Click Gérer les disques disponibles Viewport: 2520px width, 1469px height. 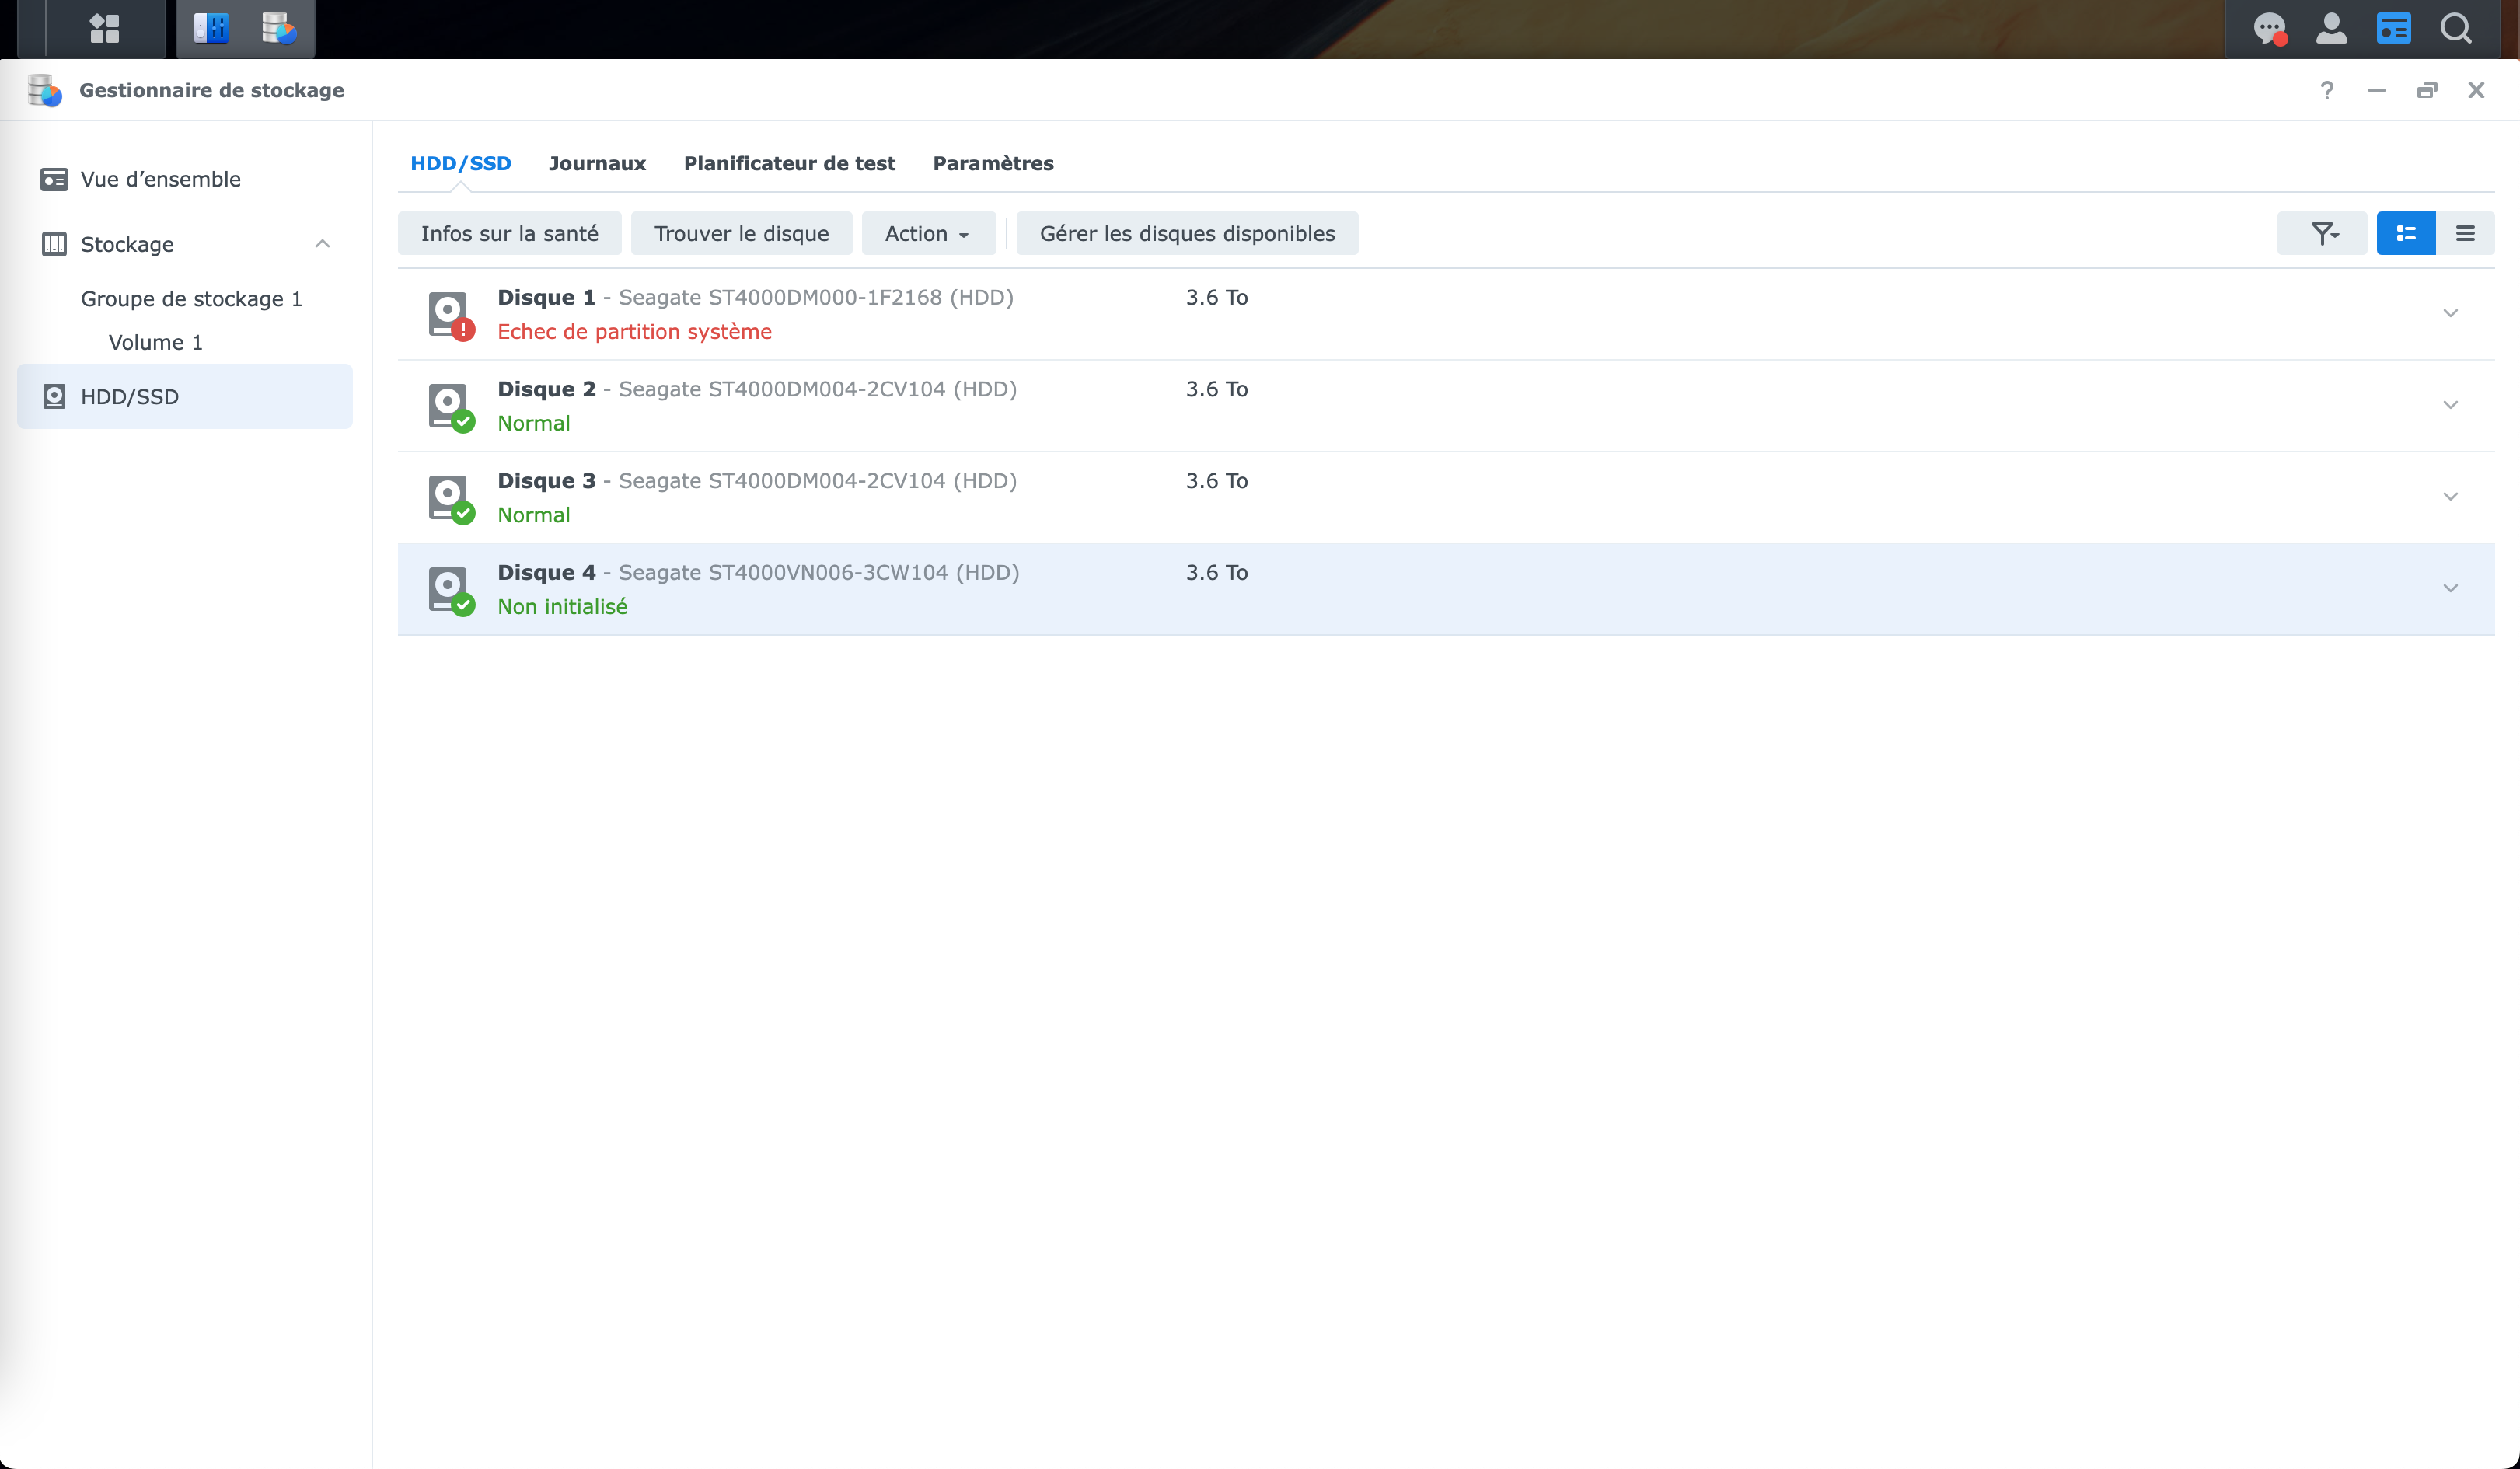1187,233
